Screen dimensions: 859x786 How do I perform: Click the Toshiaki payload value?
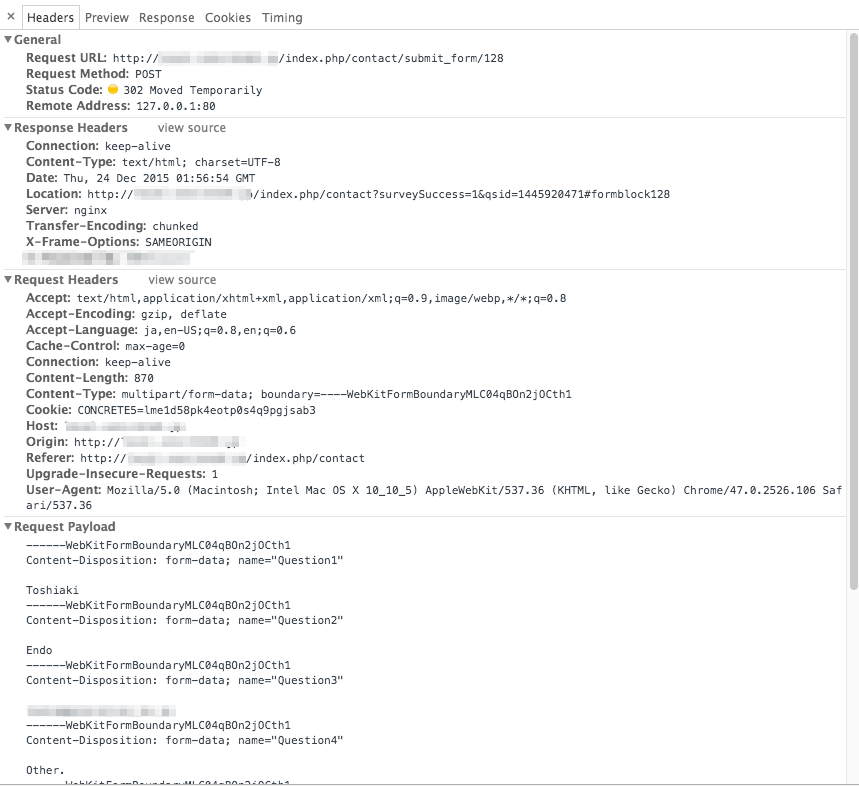[x=53, y=590]
